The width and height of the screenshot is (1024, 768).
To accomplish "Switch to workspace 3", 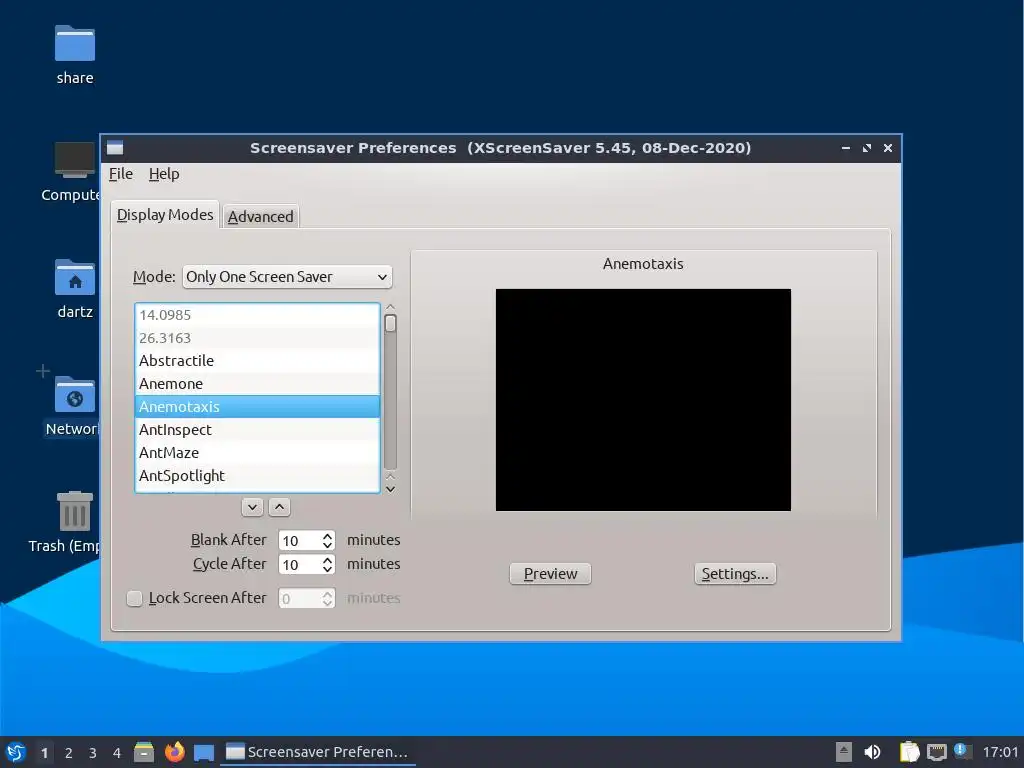I will [93, 753].
